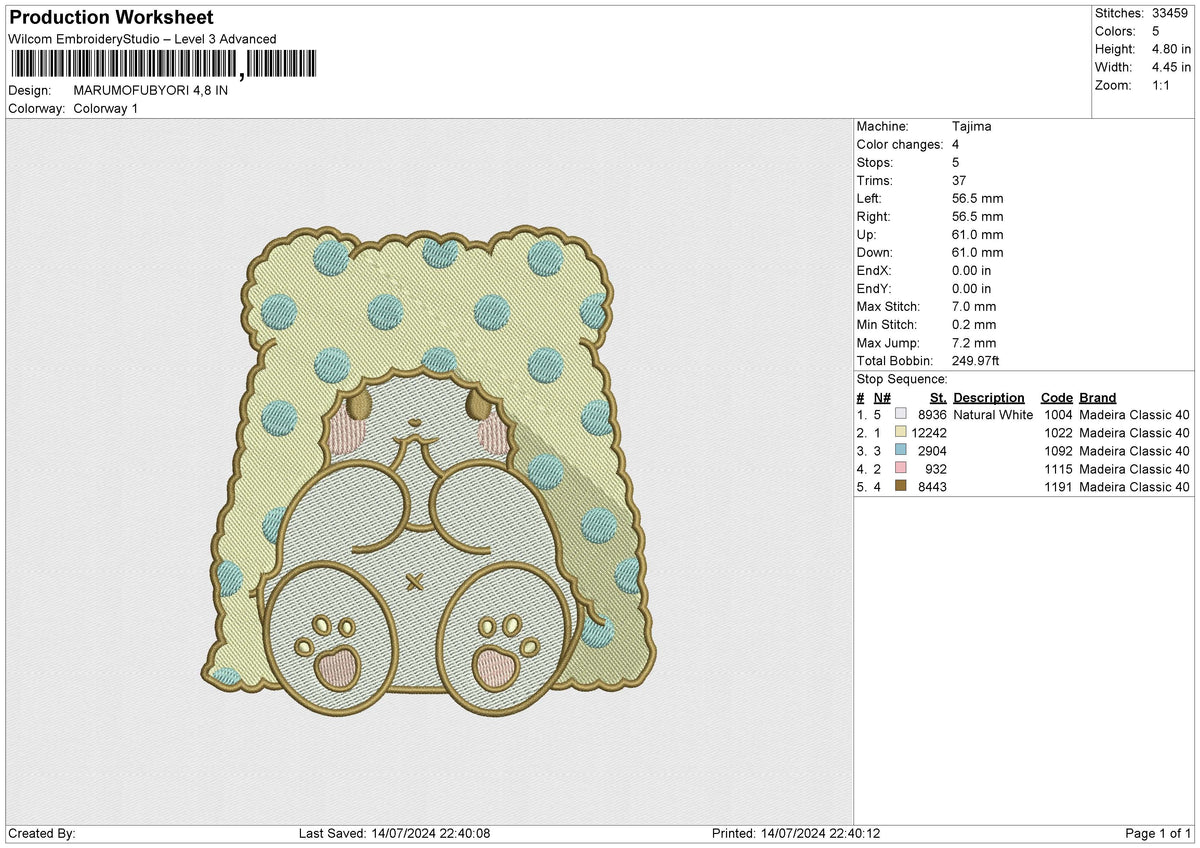Image resolution: width=1200 pixels, height=848 pixels.
Task: Select stitch count '8443' in row 5
Action: [932, 487]
